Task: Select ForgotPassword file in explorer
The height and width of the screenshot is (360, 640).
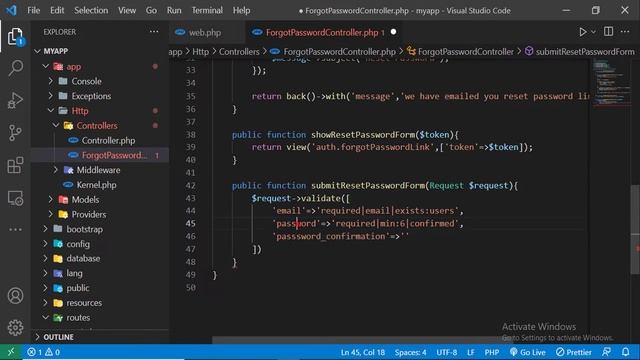Action: click(100, 155)
